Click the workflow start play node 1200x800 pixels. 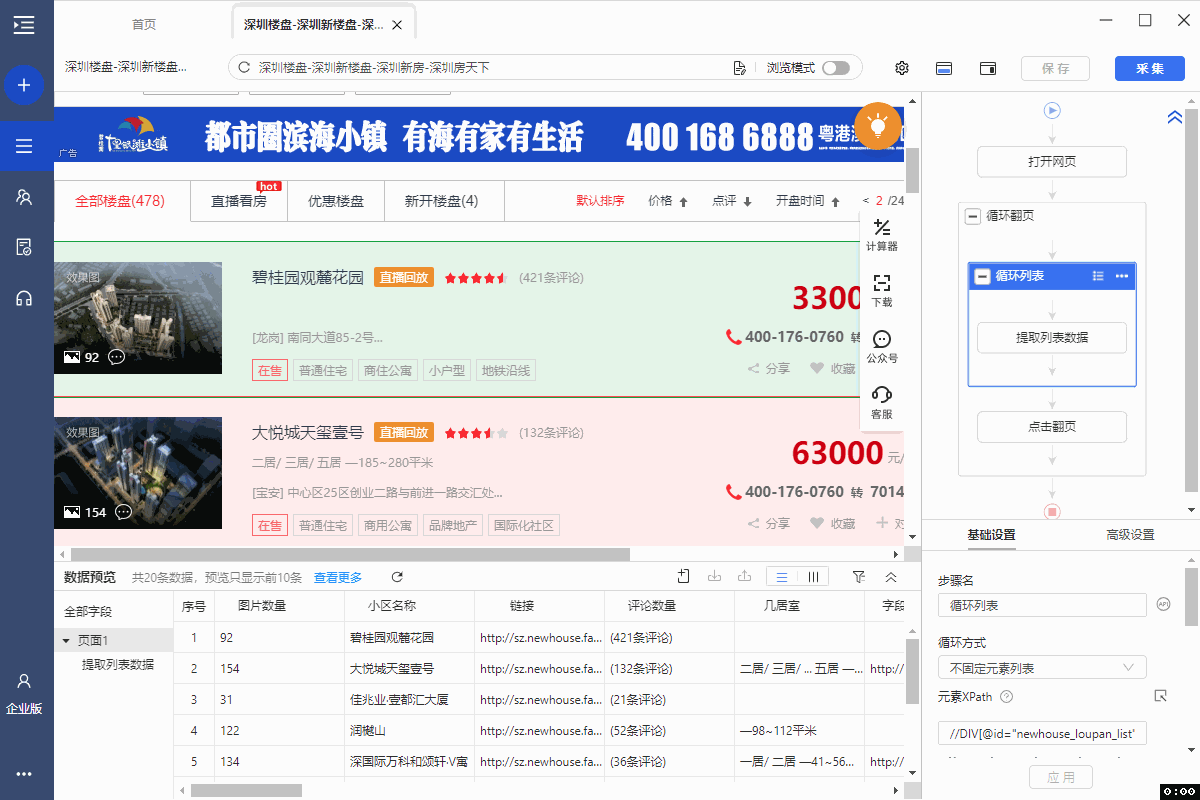[x=1052, y=111]
